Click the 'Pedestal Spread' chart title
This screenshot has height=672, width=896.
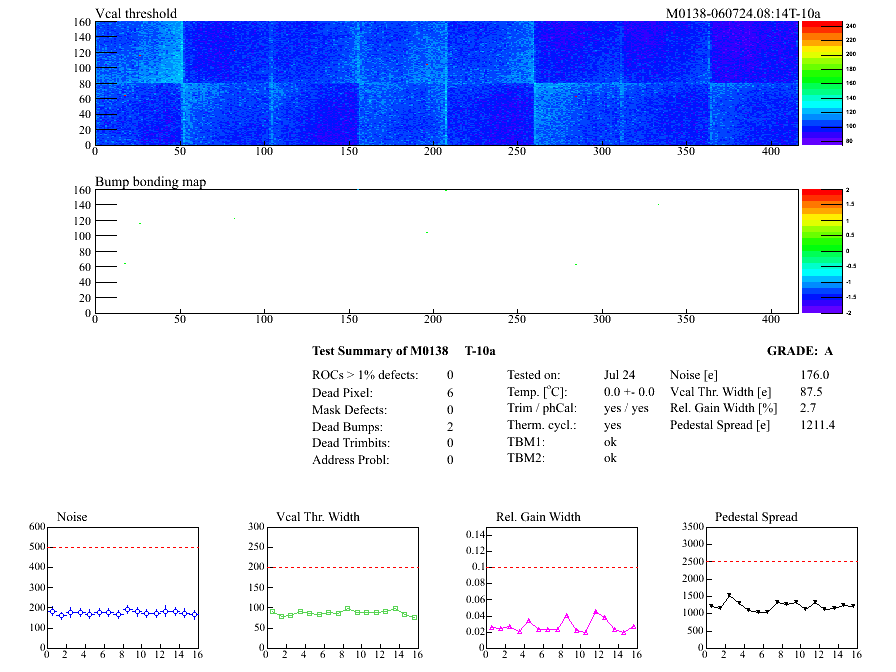point(756,517)
